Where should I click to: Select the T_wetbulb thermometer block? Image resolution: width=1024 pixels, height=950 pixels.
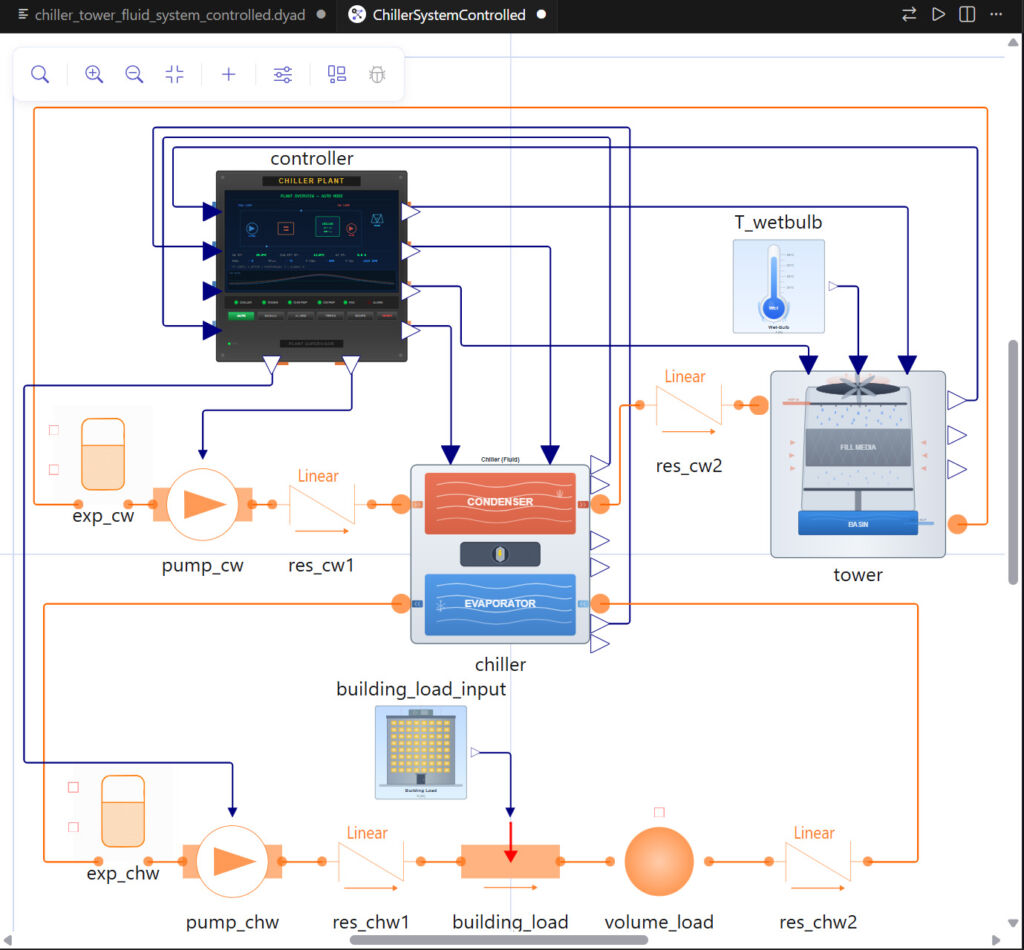pyautogui.click(x=778, y=286)
